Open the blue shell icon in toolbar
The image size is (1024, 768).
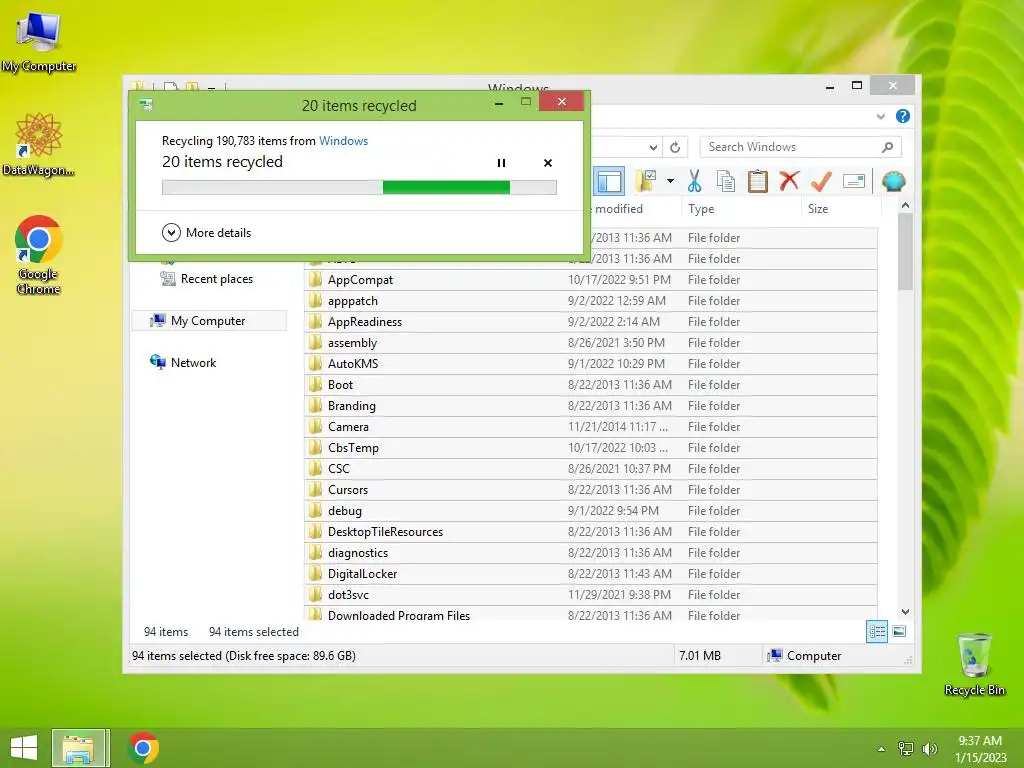[x=893, y=181]
